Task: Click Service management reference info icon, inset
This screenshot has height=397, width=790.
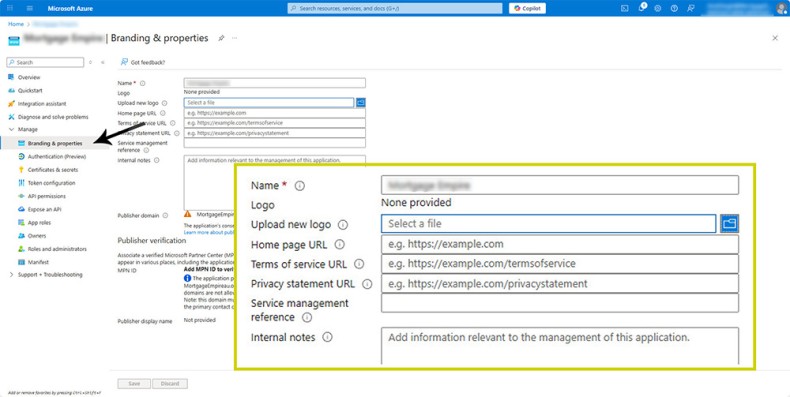Action: [x=307, y=317]
